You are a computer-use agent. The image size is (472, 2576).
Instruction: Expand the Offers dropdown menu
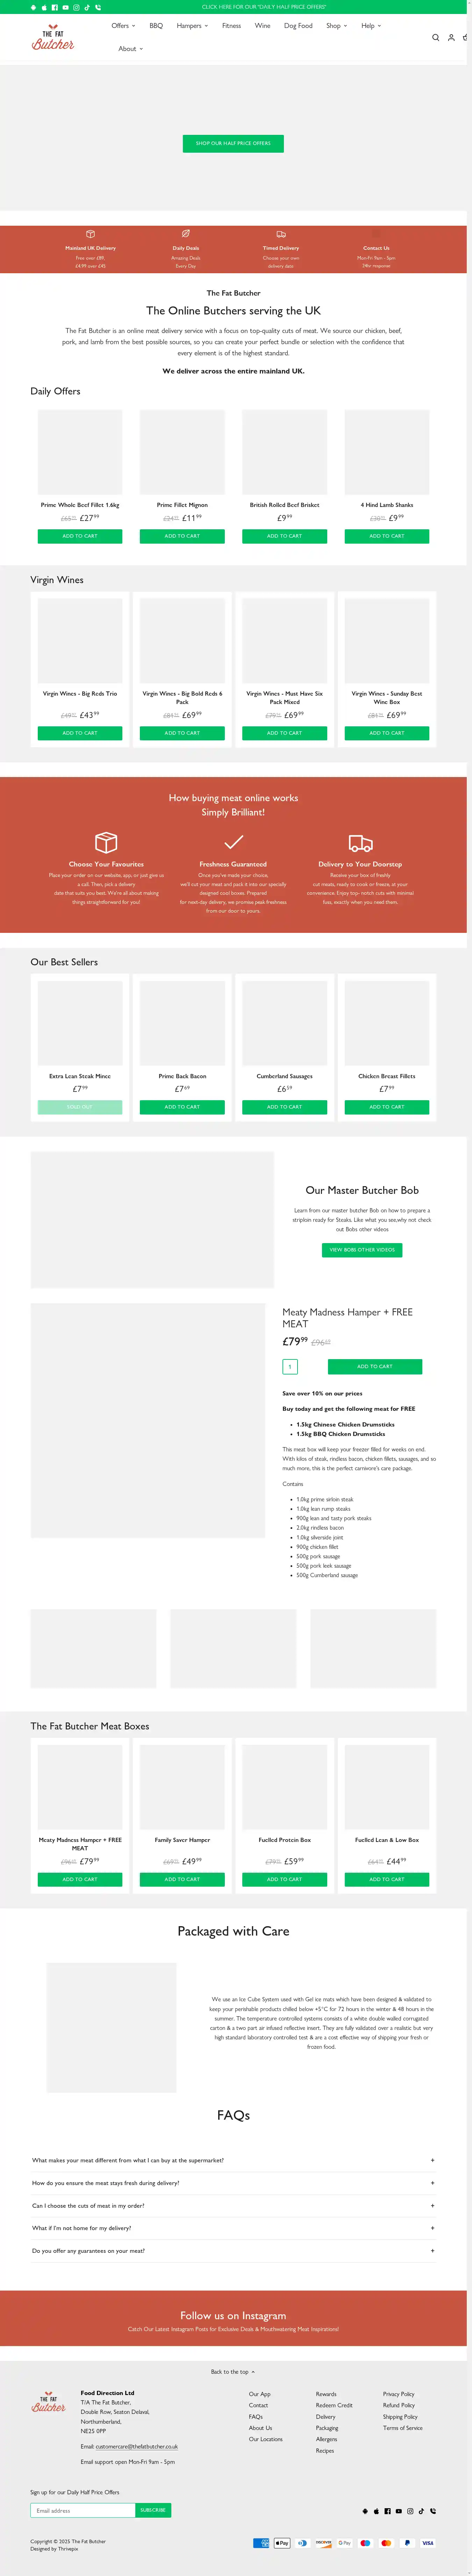(x=123, y=26)
